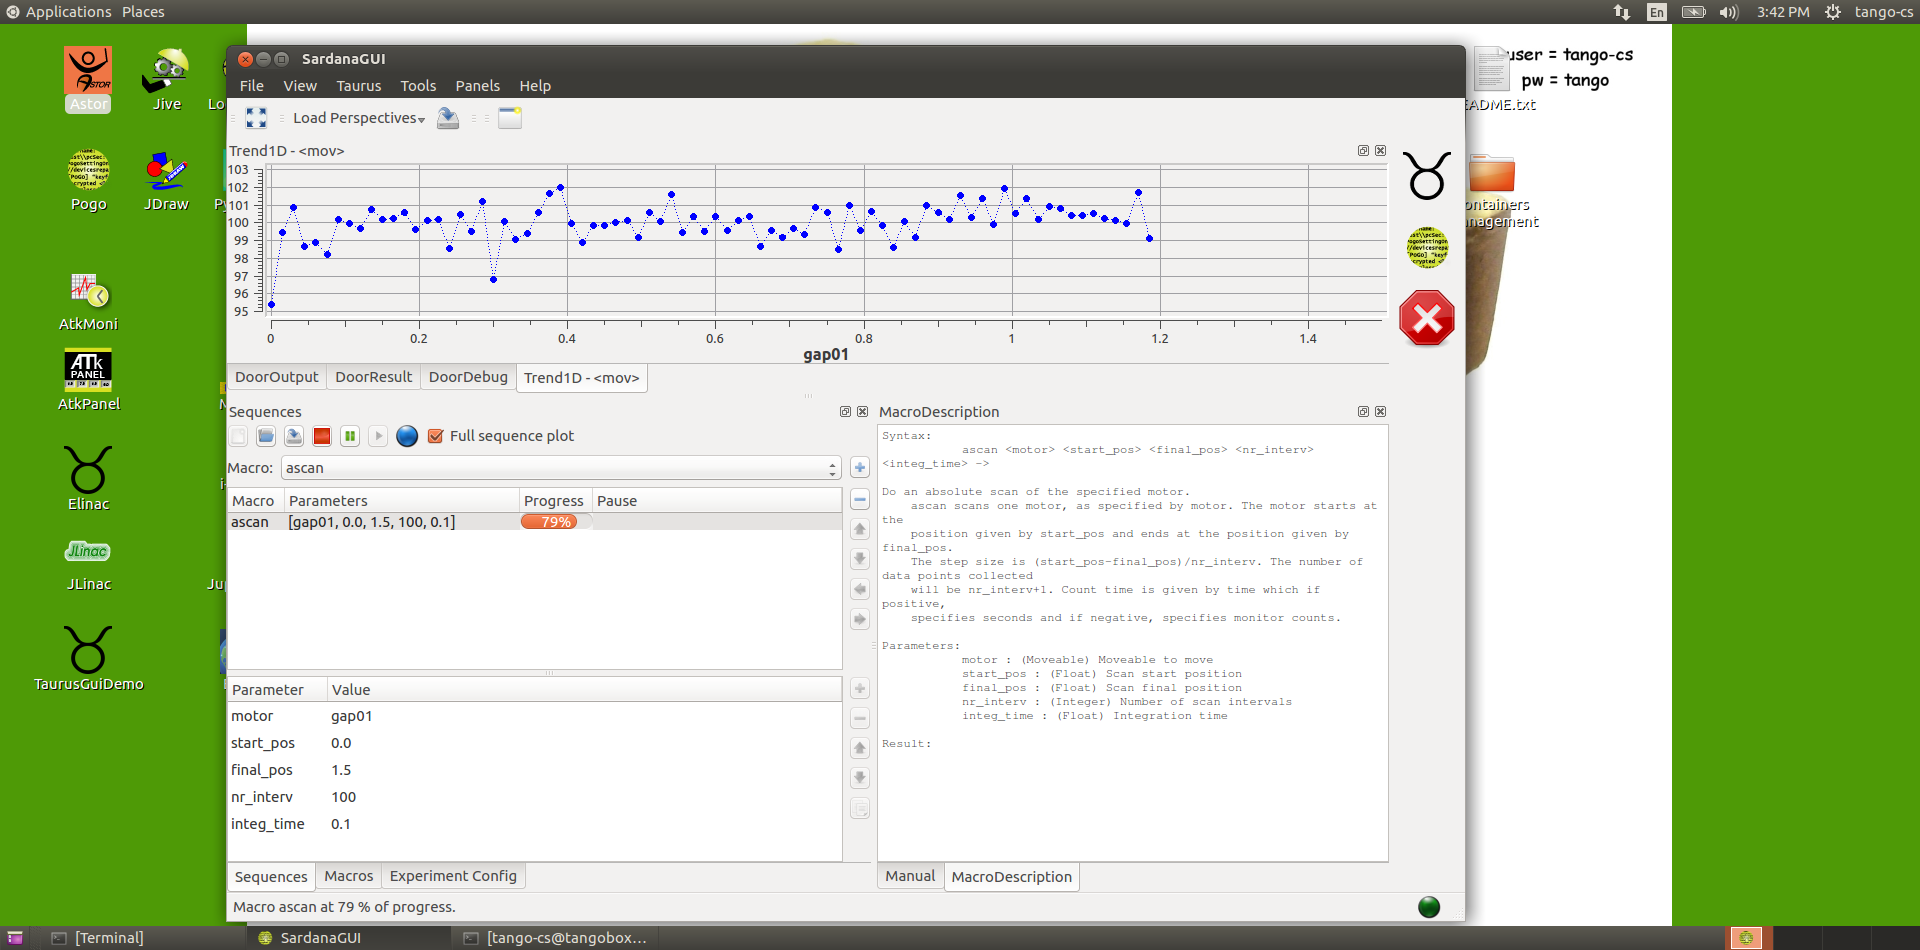
Task: Switch to Experiment Config tab
Action: (x=453, y=876)
